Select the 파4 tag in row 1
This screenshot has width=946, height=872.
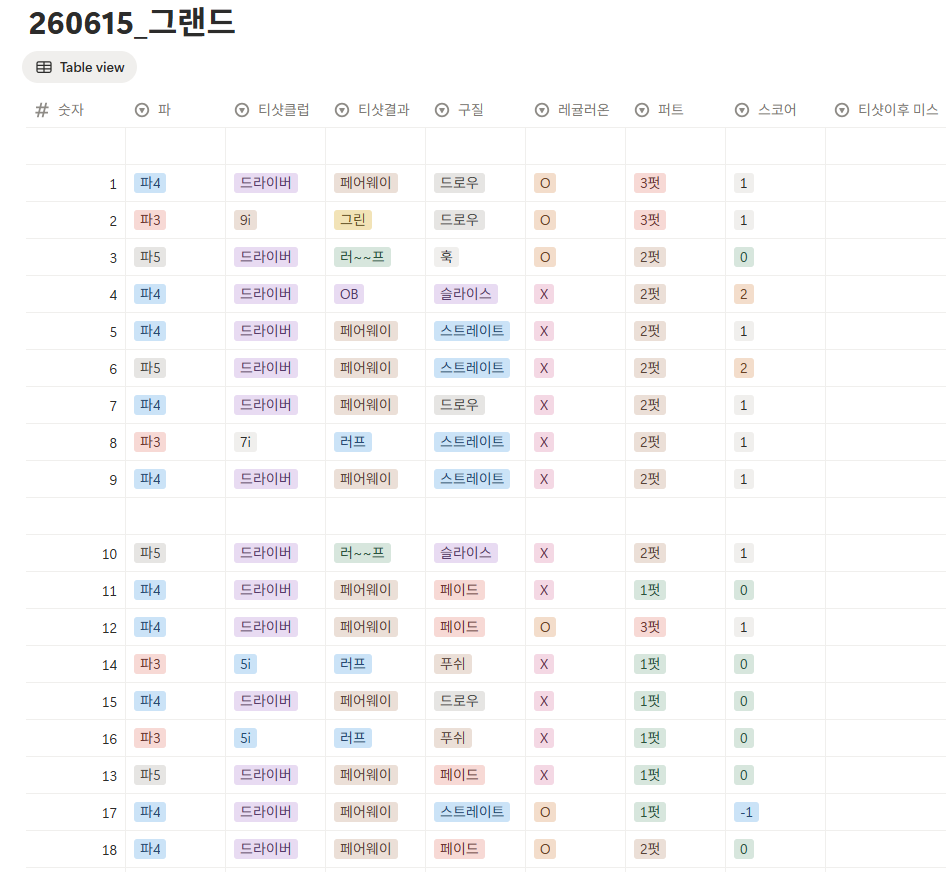(x=150, y=183)
